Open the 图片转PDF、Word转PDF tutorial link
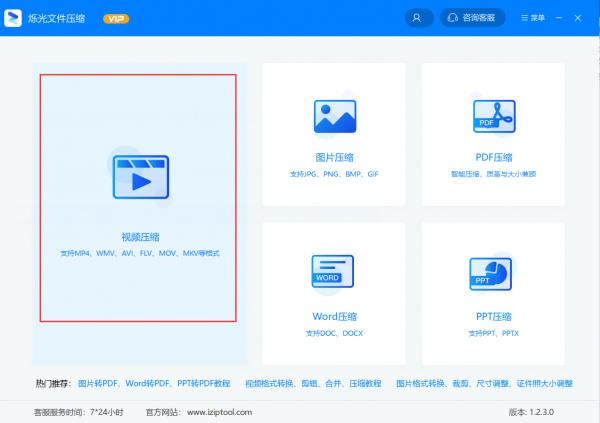The height and width of the screenshot is (423, 600). coord(154,384)
